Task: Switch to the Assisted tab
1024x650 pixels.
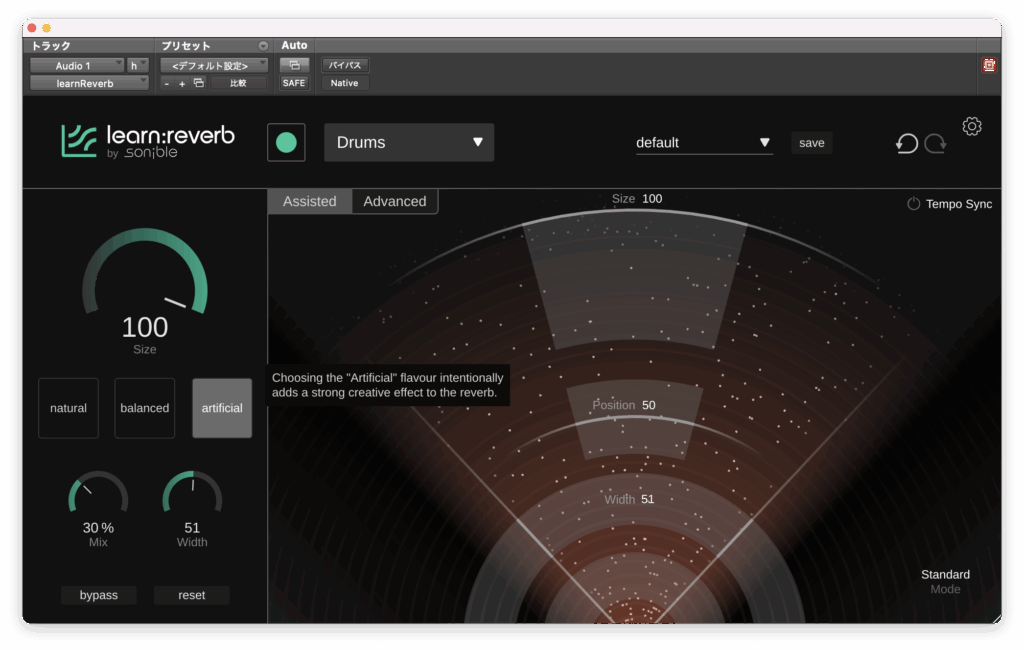Action: (310, 201)
